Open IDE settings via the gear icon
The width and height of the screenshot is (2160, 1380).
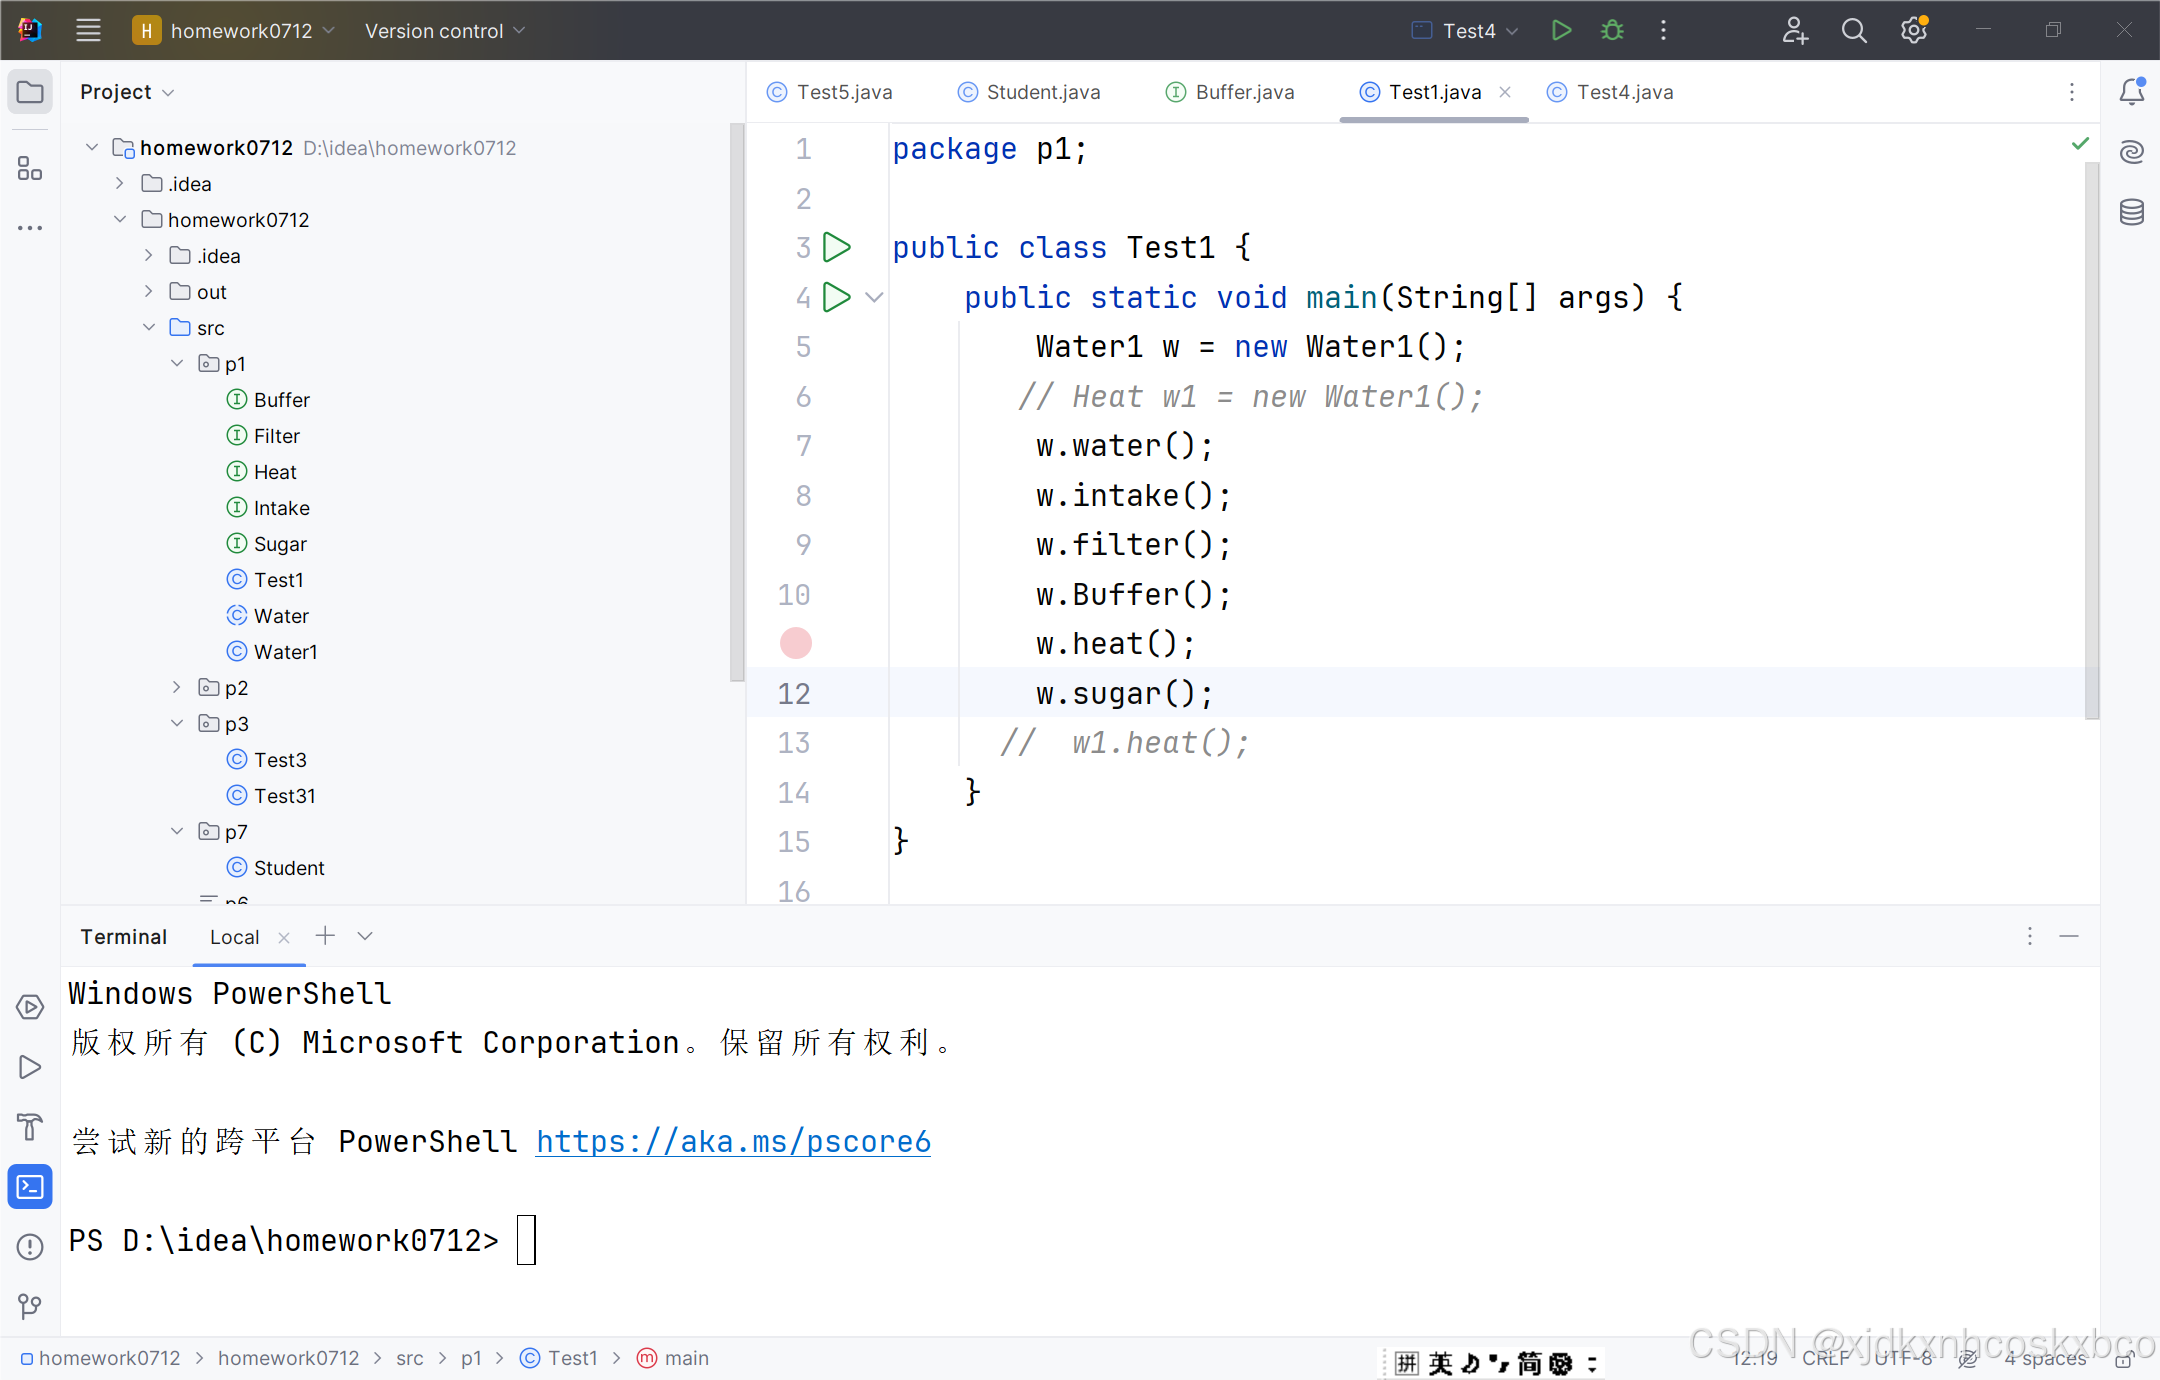tap(1914, 30)
